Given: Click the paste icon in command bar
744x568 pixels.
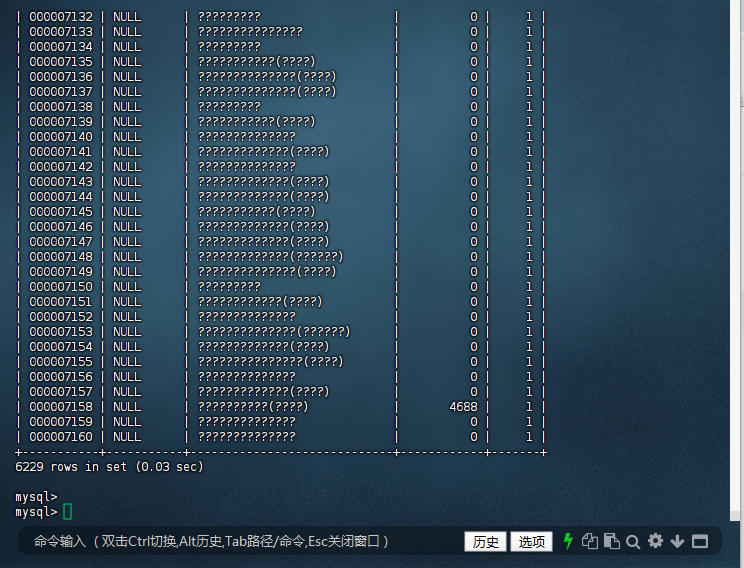Looking at the screenshot, I should tap(612, 541).
